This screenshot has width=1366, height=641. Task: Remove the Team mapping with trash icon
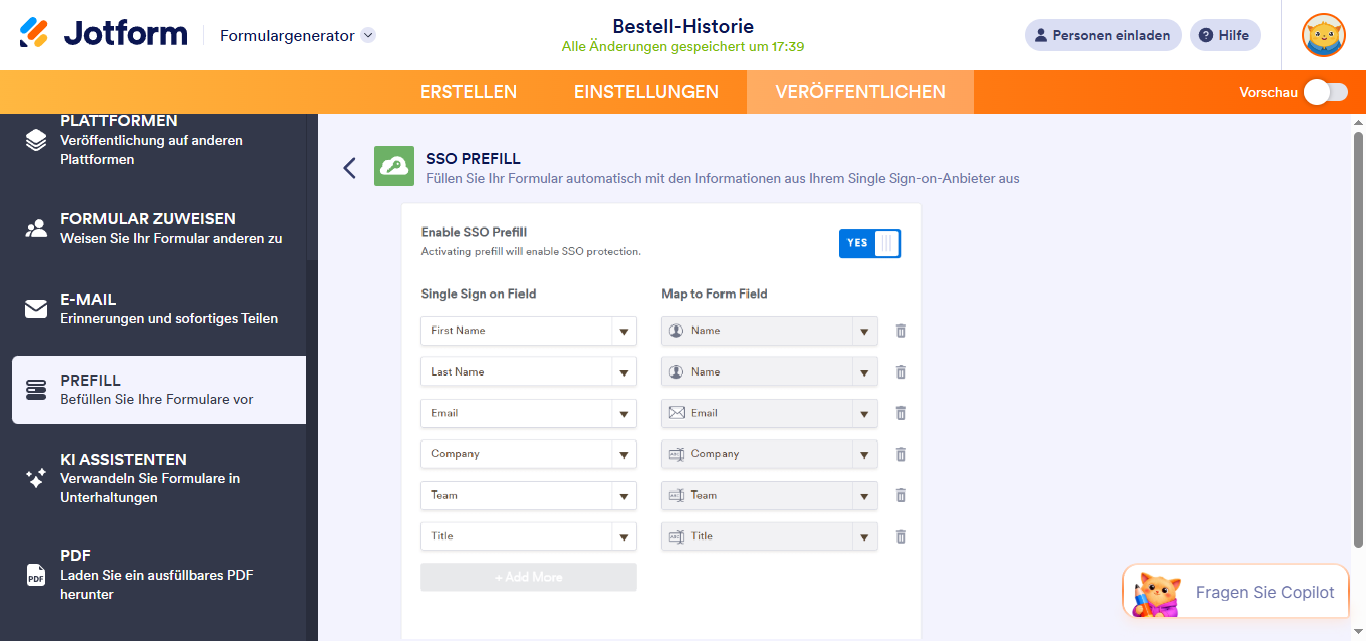900,495
